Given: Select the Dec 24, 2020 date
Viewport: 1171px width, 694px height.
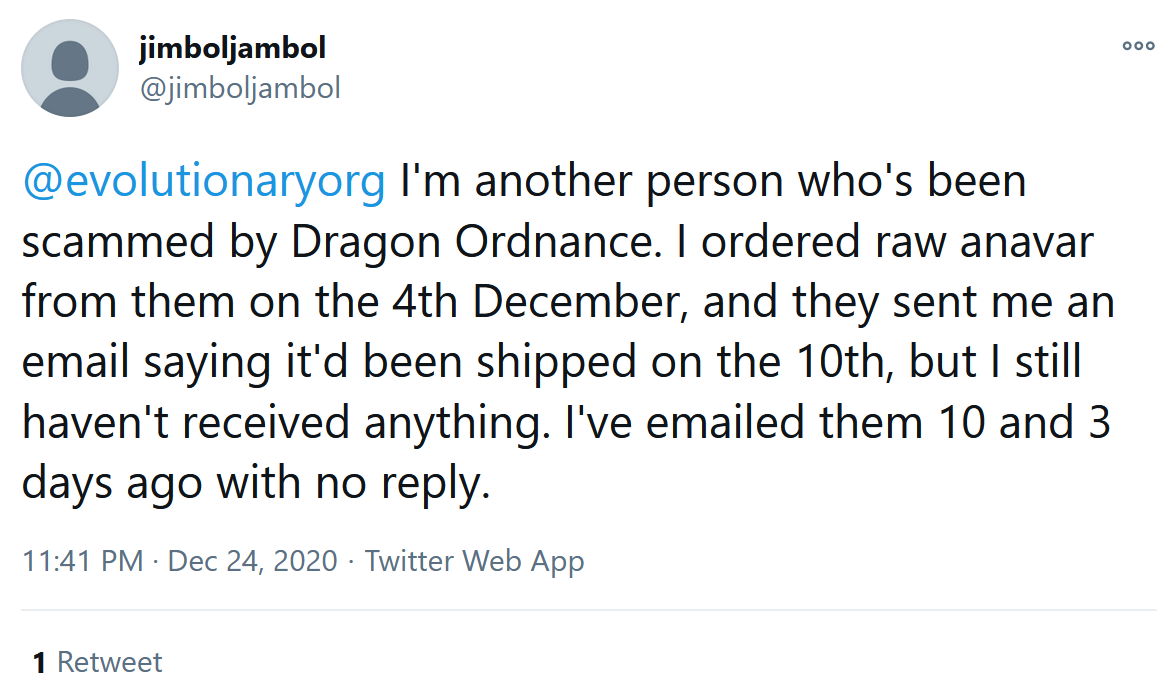Looking at the screenshot, I should click(x=253, y=561).
